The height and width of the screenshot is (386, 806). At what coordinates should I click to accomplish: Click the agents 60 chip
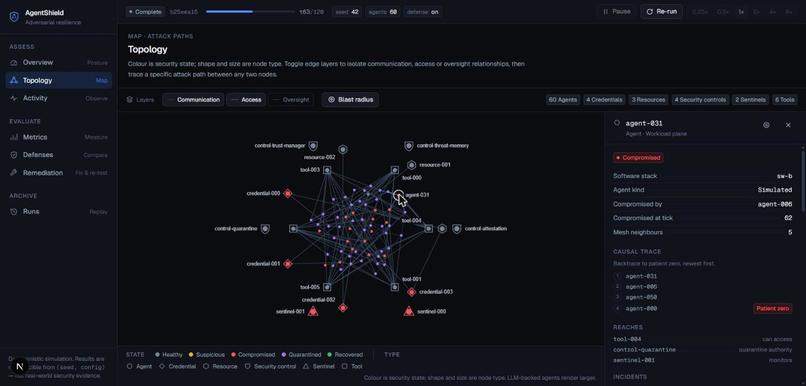(x=383, y=11)
